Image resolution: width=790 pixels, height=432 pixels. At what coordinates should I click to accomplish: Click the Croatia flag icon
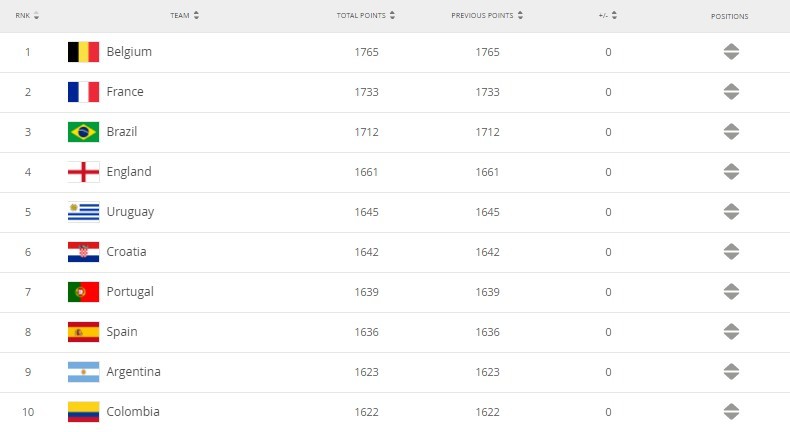coord(83,252)
